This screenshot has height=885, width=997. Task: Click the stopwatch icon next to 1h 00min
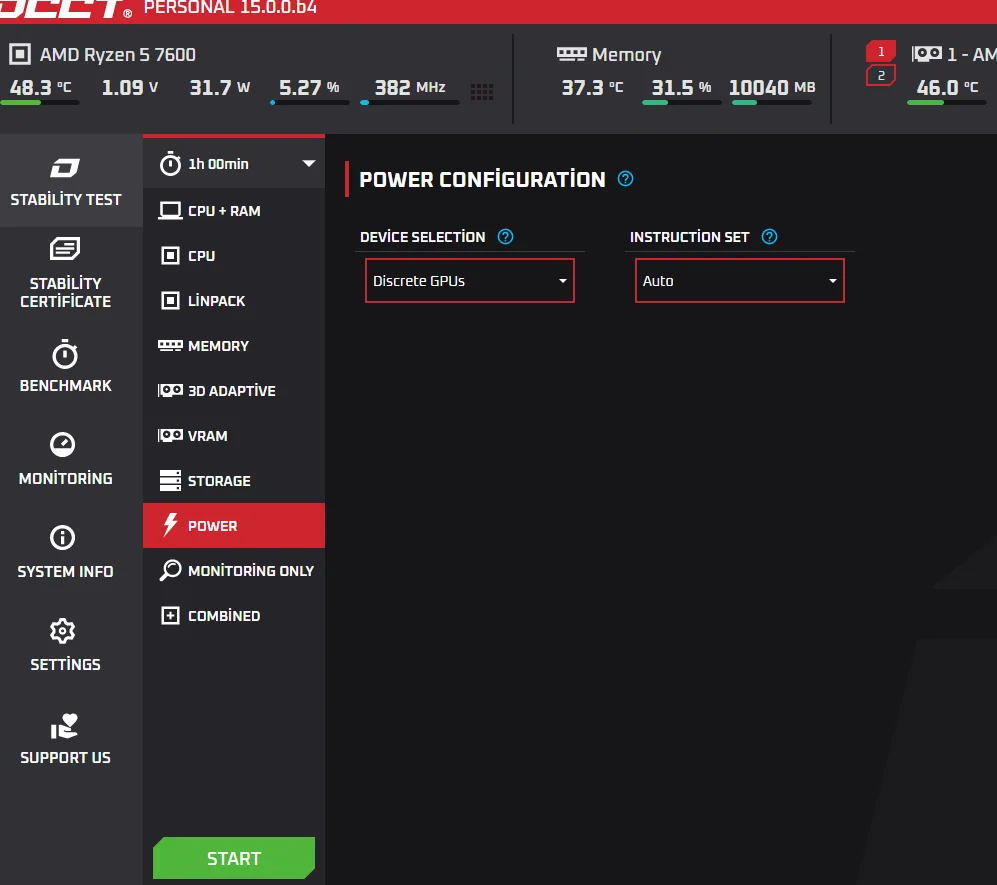pos(170,163)
